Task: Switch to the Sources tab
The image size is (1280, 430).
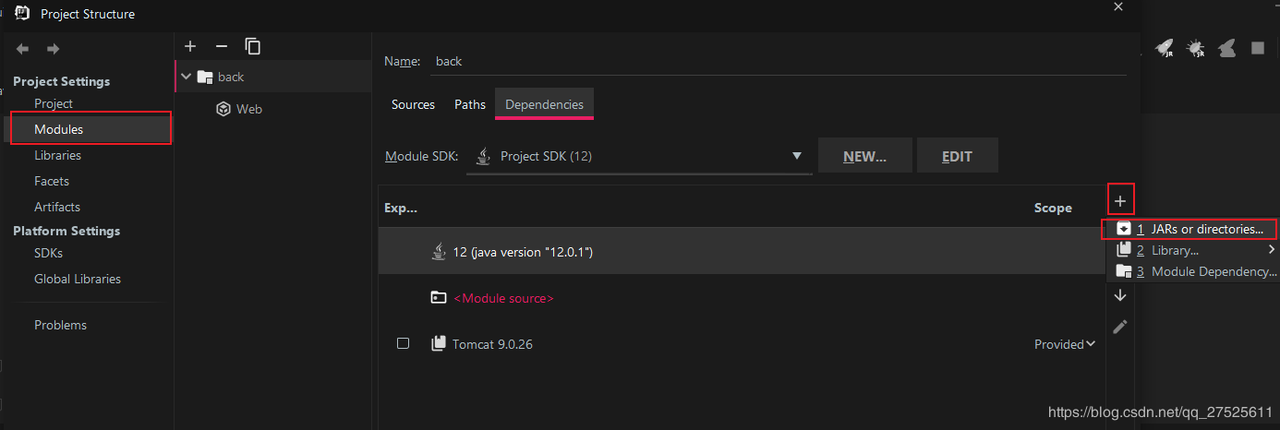Action: click(x=413, y=104)
